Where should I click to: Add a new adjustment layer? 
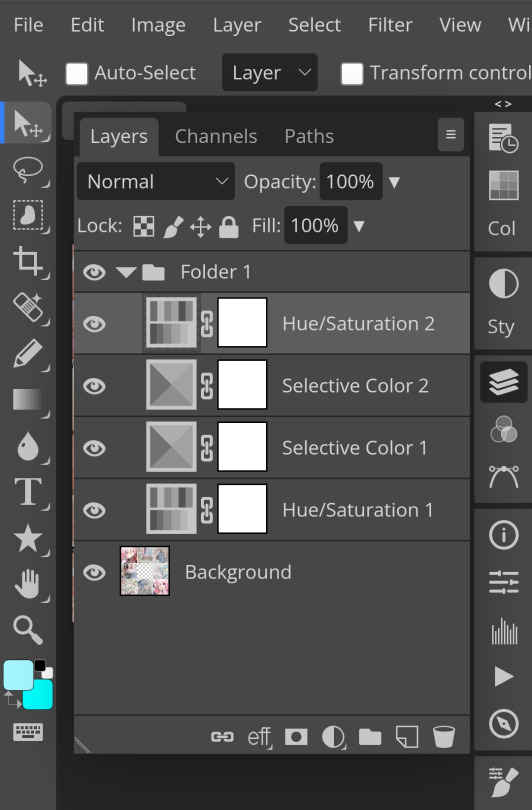click(x=333, y=737)
